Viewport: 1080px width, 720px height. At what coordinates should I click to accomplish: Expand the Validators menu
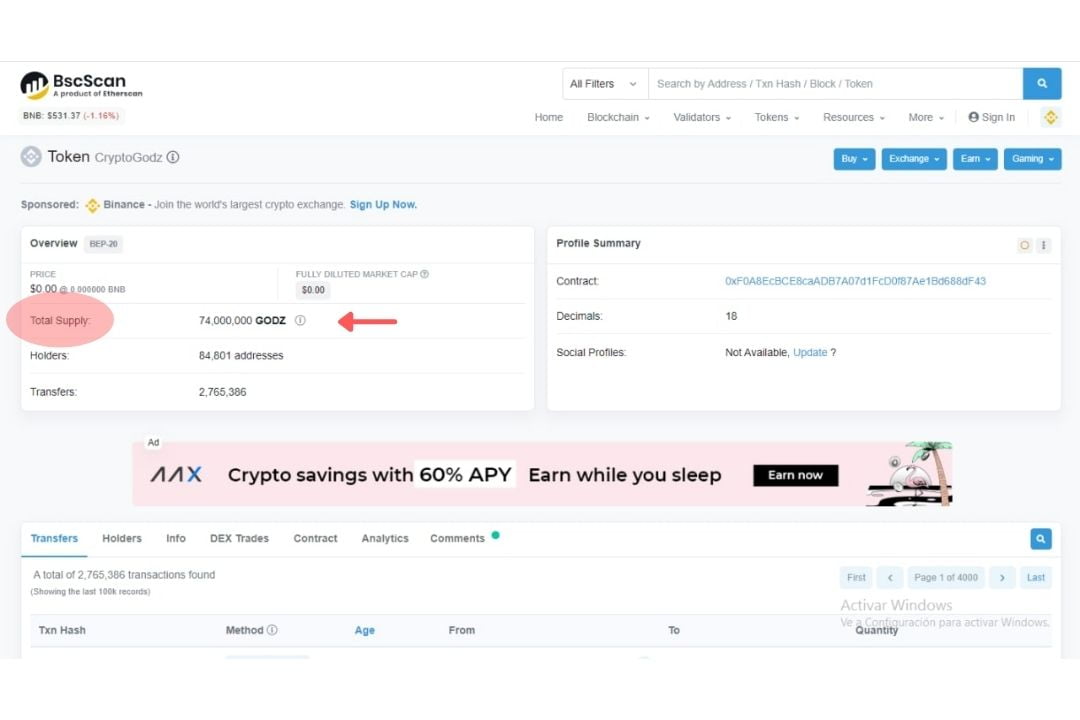(702, 117)
